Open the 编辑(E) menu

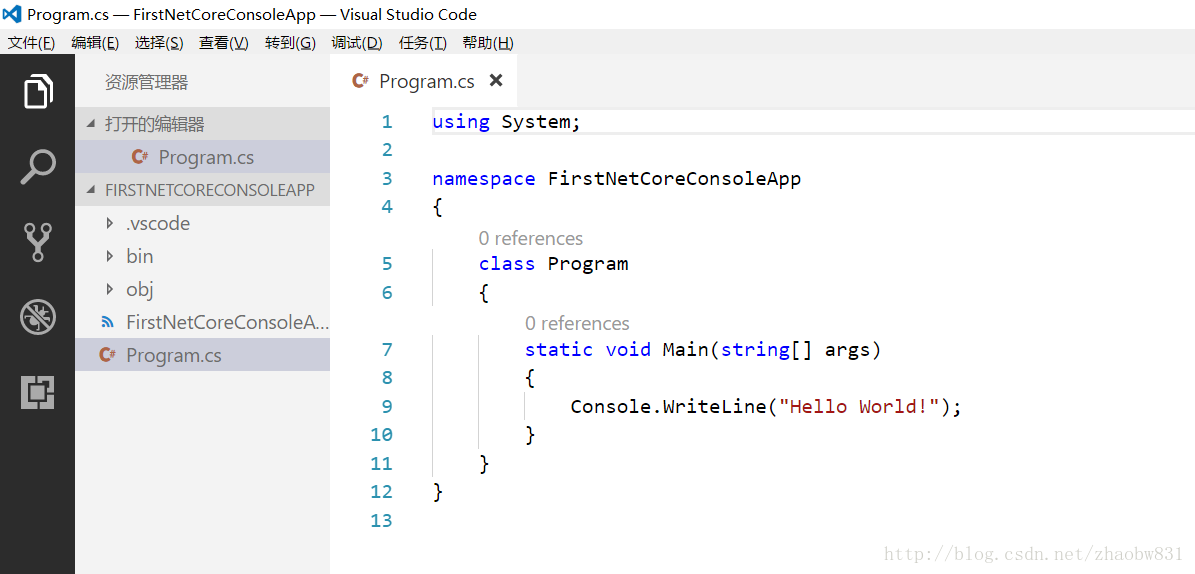point(95,43)
